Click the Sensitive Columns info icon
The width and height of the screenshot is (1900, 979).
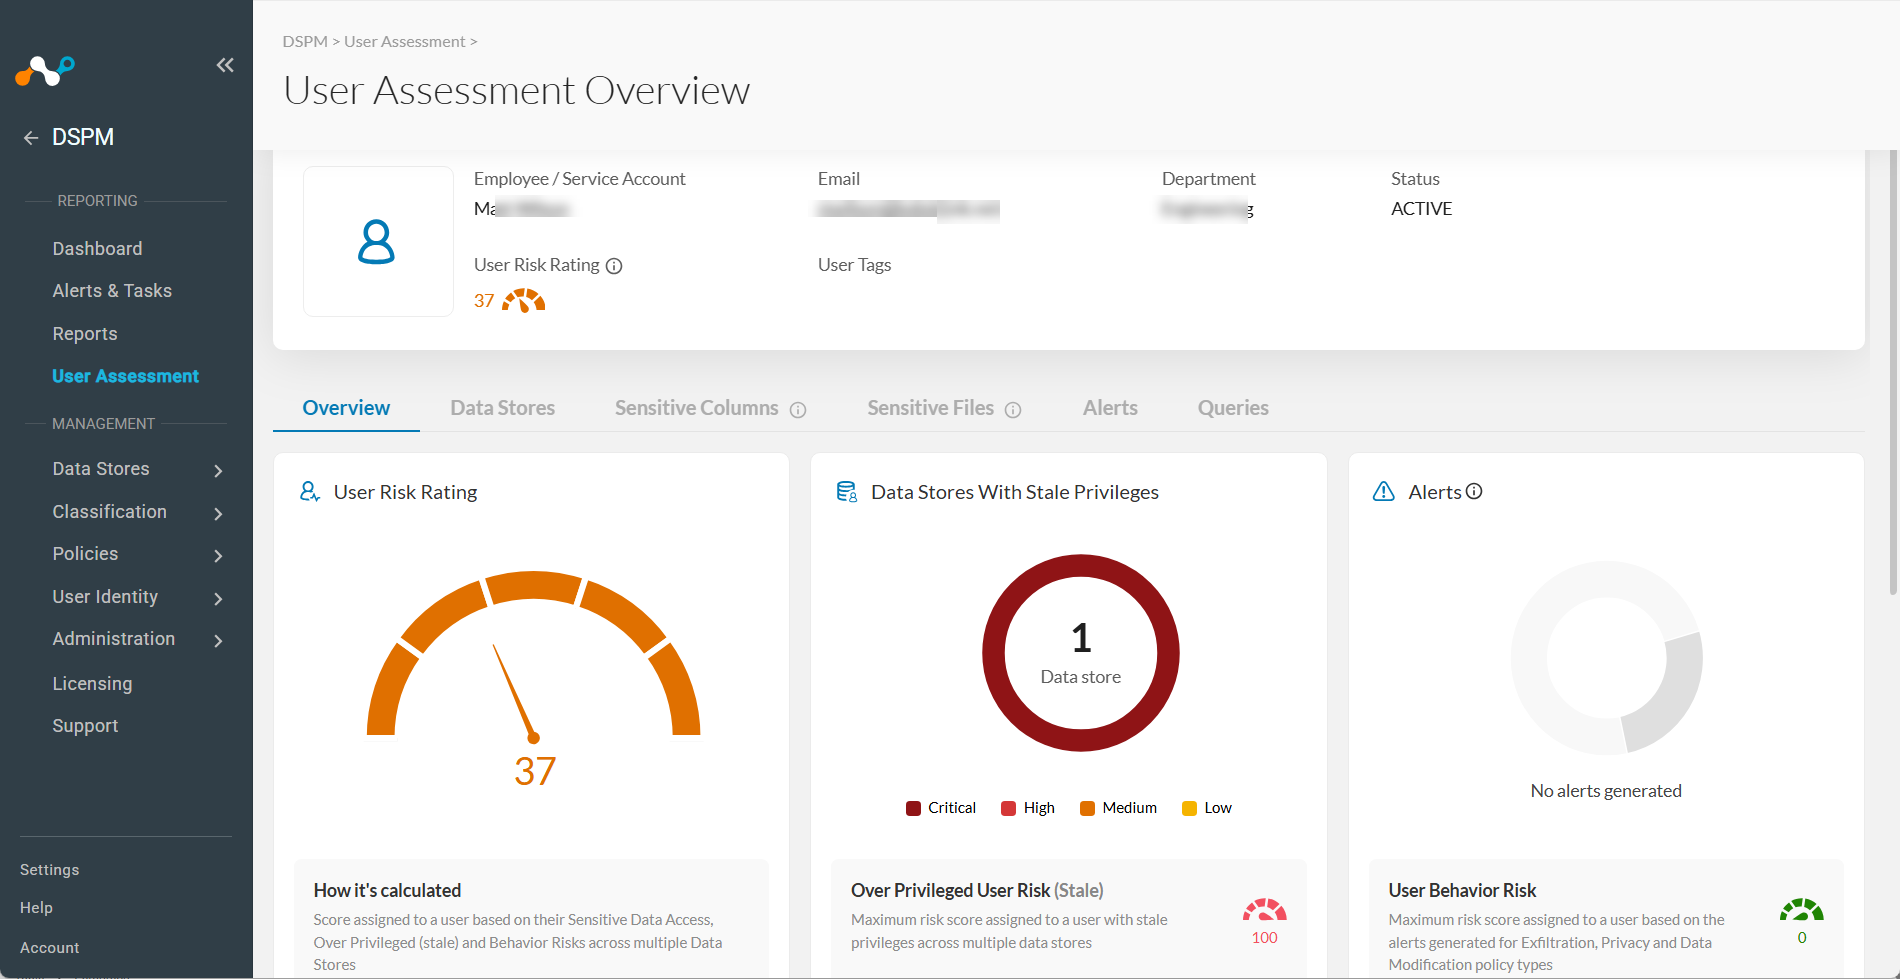(798, 410)
